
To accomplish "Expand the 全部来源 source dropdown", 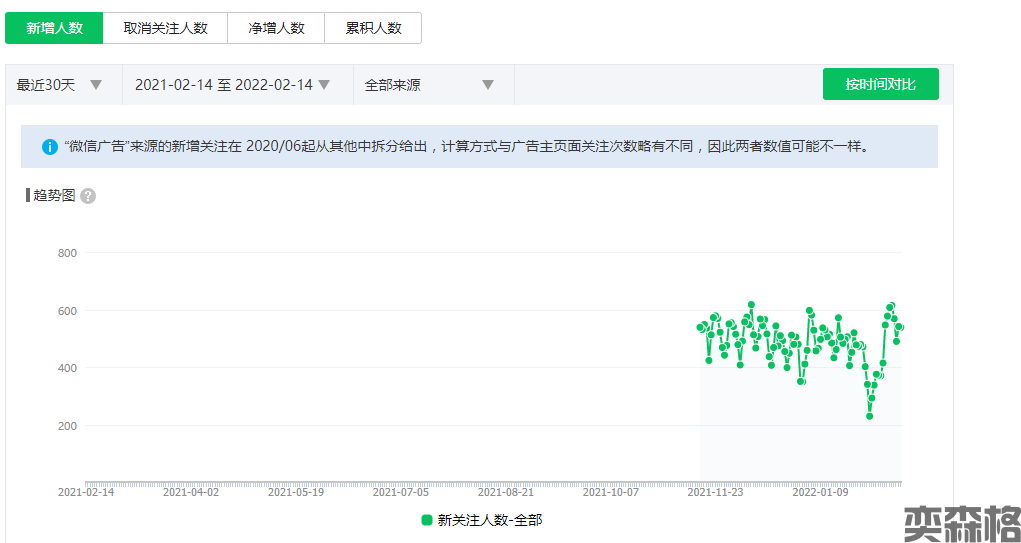I will (432, 85).
